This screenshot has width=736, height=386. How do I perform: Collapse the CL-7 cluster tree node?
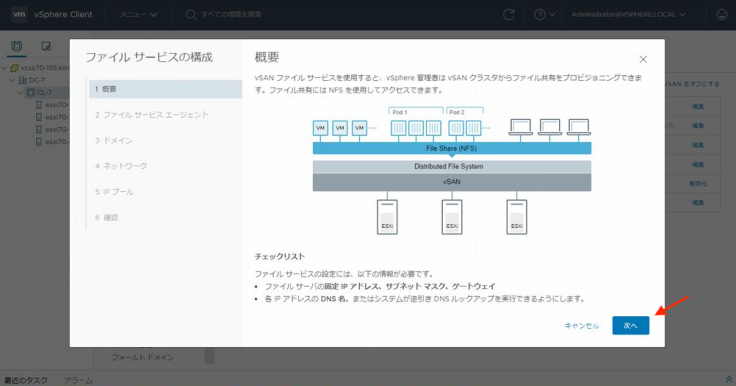(x=21, y=93)
